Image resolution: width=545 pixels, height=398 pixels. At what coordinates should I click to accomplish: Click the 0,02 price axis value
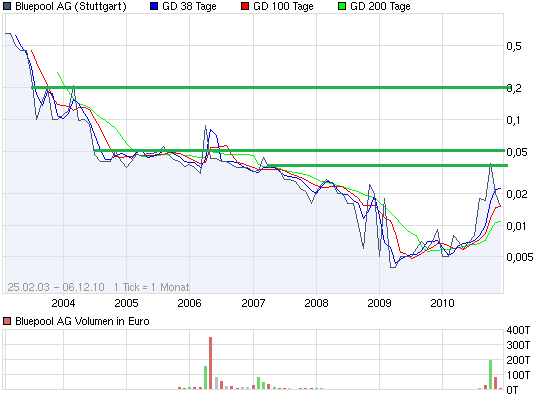(x=517, y=194)
